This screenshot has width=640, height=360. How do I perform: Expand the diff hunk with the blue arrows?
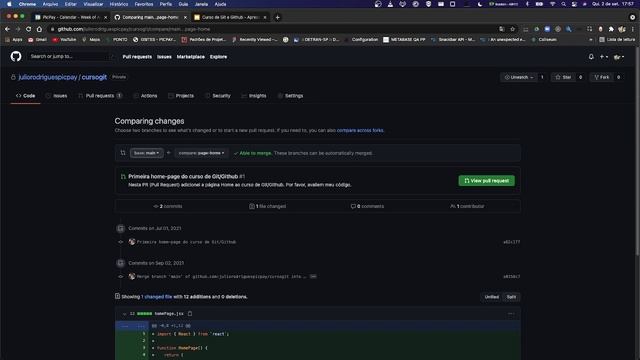pyautogui.click(x=131, y=326)
